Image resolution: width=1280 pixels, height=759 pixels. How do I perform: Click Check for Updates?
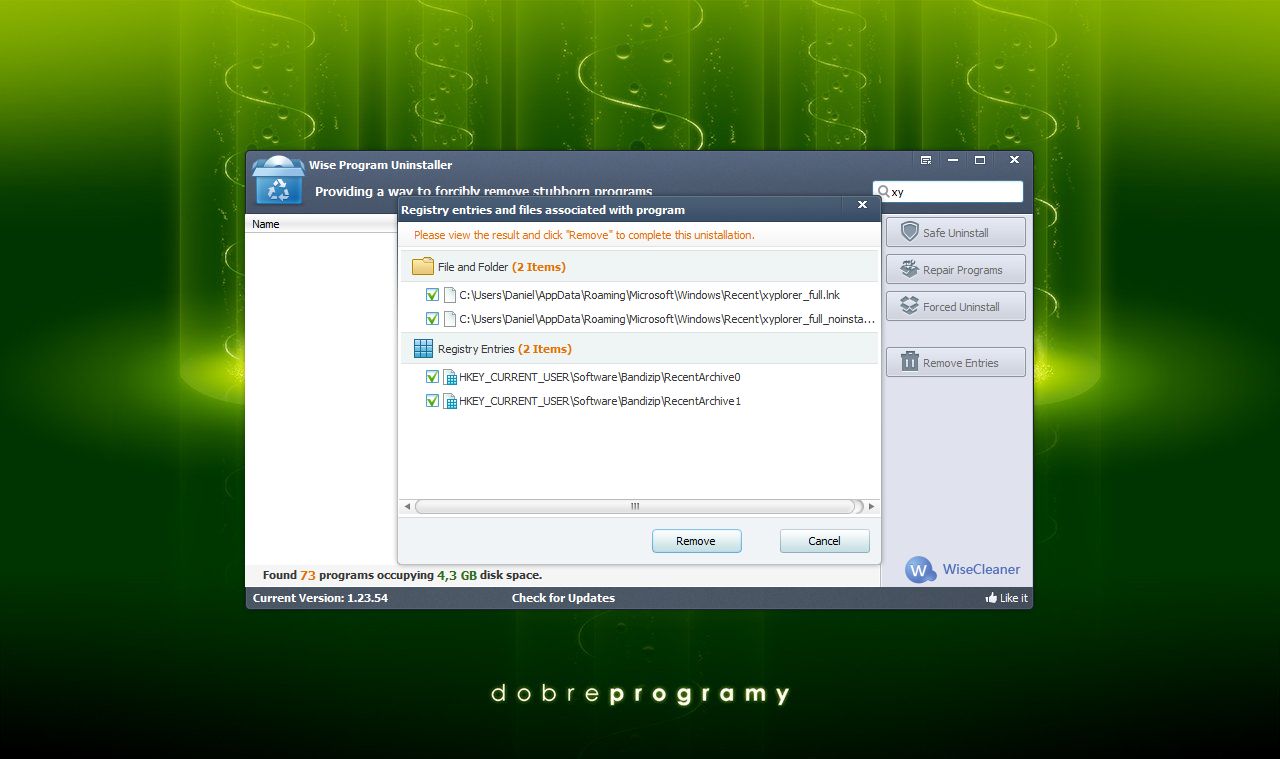(563, 598)
